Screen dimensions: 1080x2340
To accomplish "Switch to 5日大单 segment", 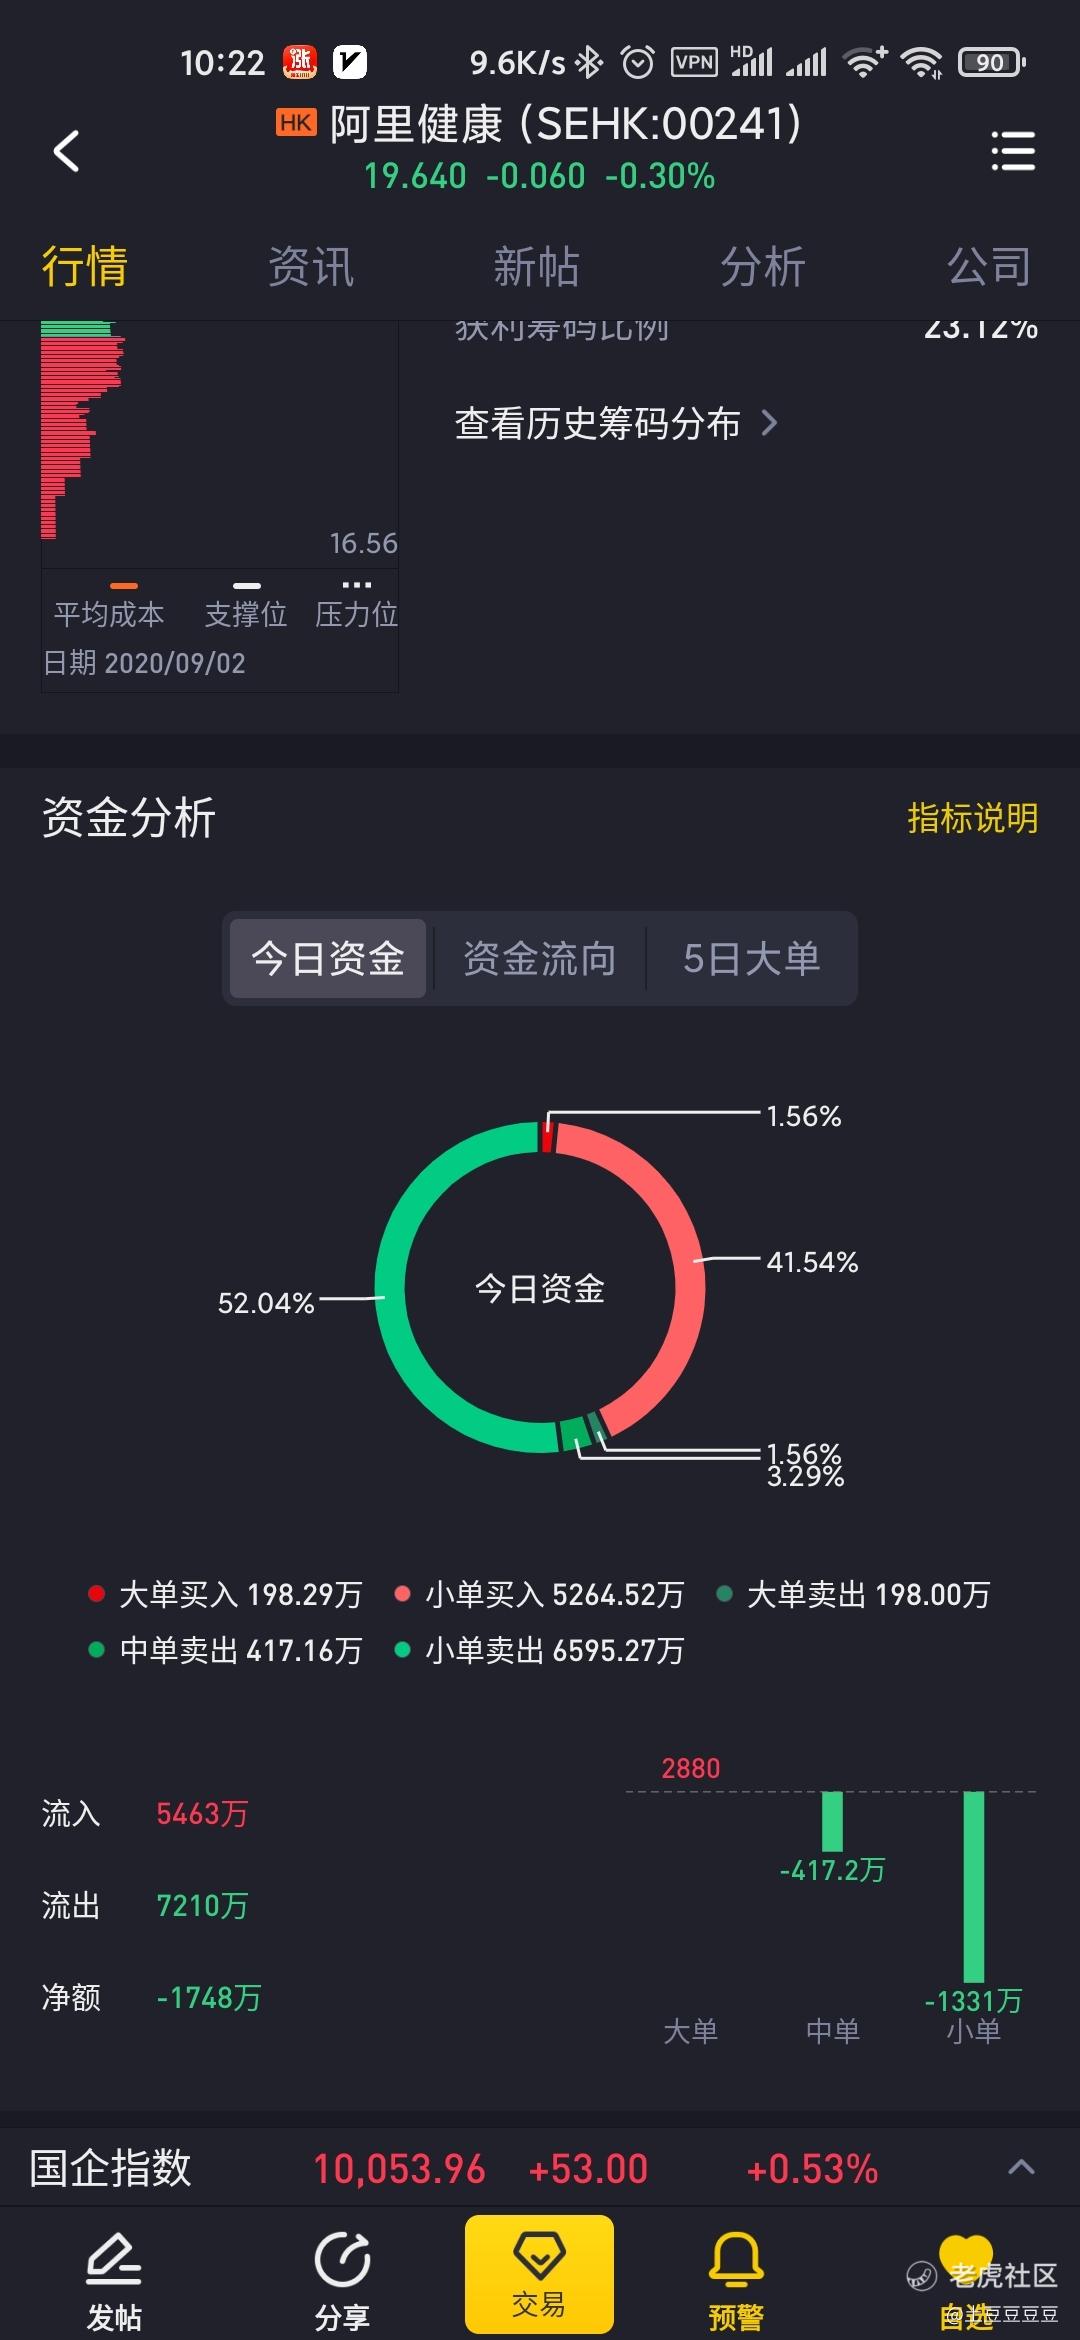I will coord(751,958).
